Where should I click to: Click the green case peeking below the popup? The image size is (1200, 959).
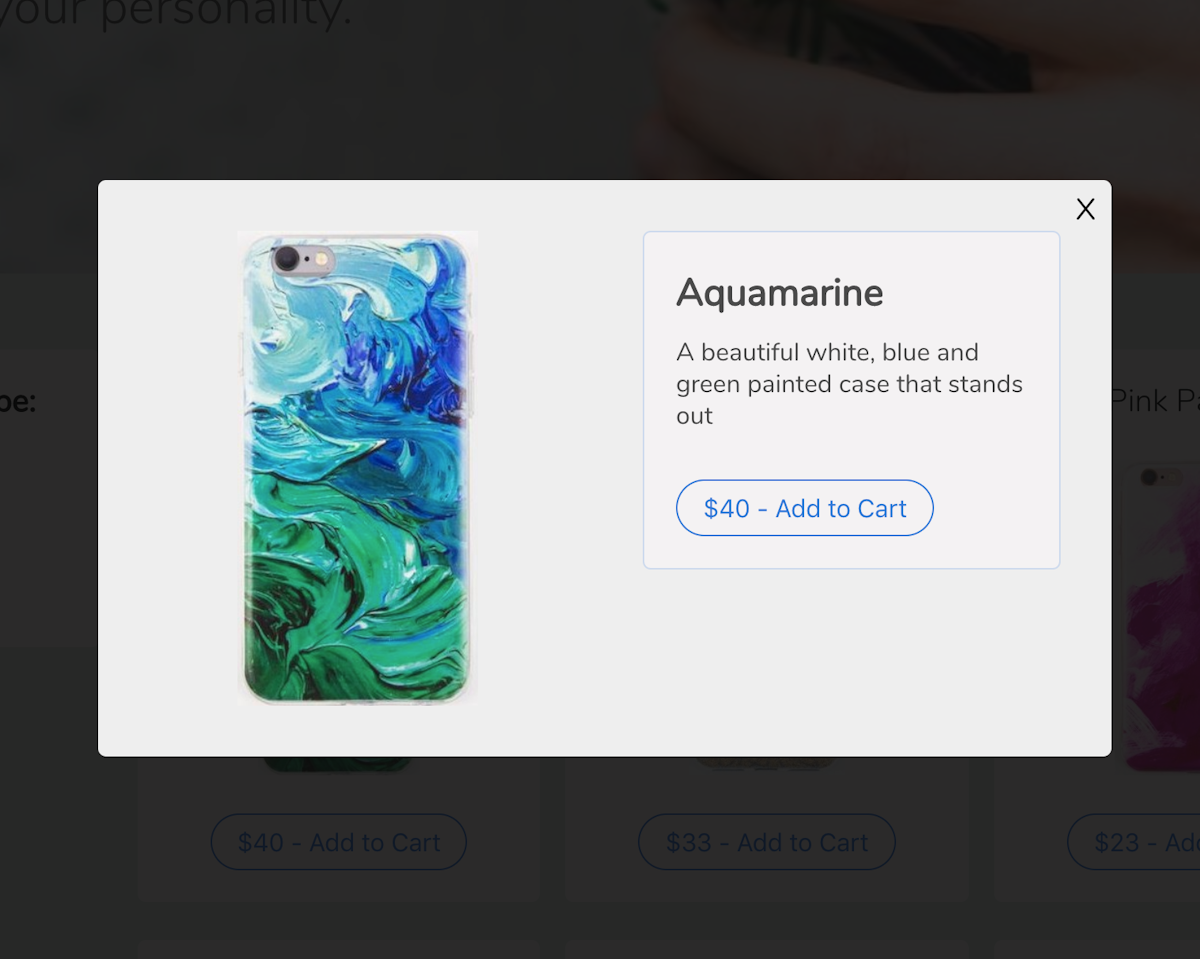[337, 764]
